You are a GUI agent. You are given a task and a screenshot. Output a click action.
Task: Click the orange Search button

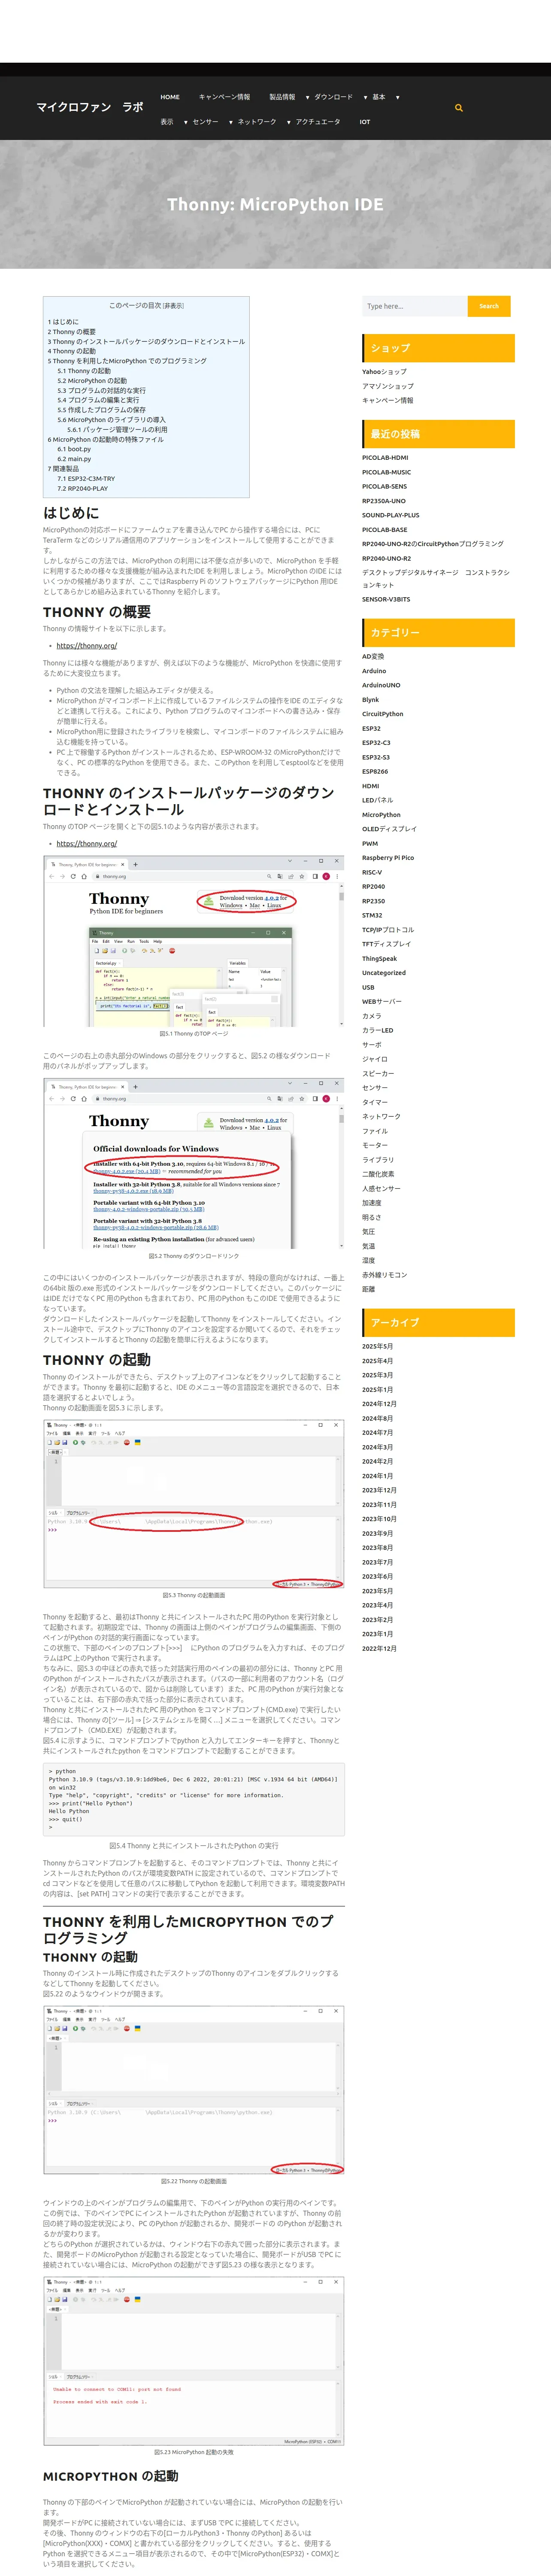click(x=489, y=306)
